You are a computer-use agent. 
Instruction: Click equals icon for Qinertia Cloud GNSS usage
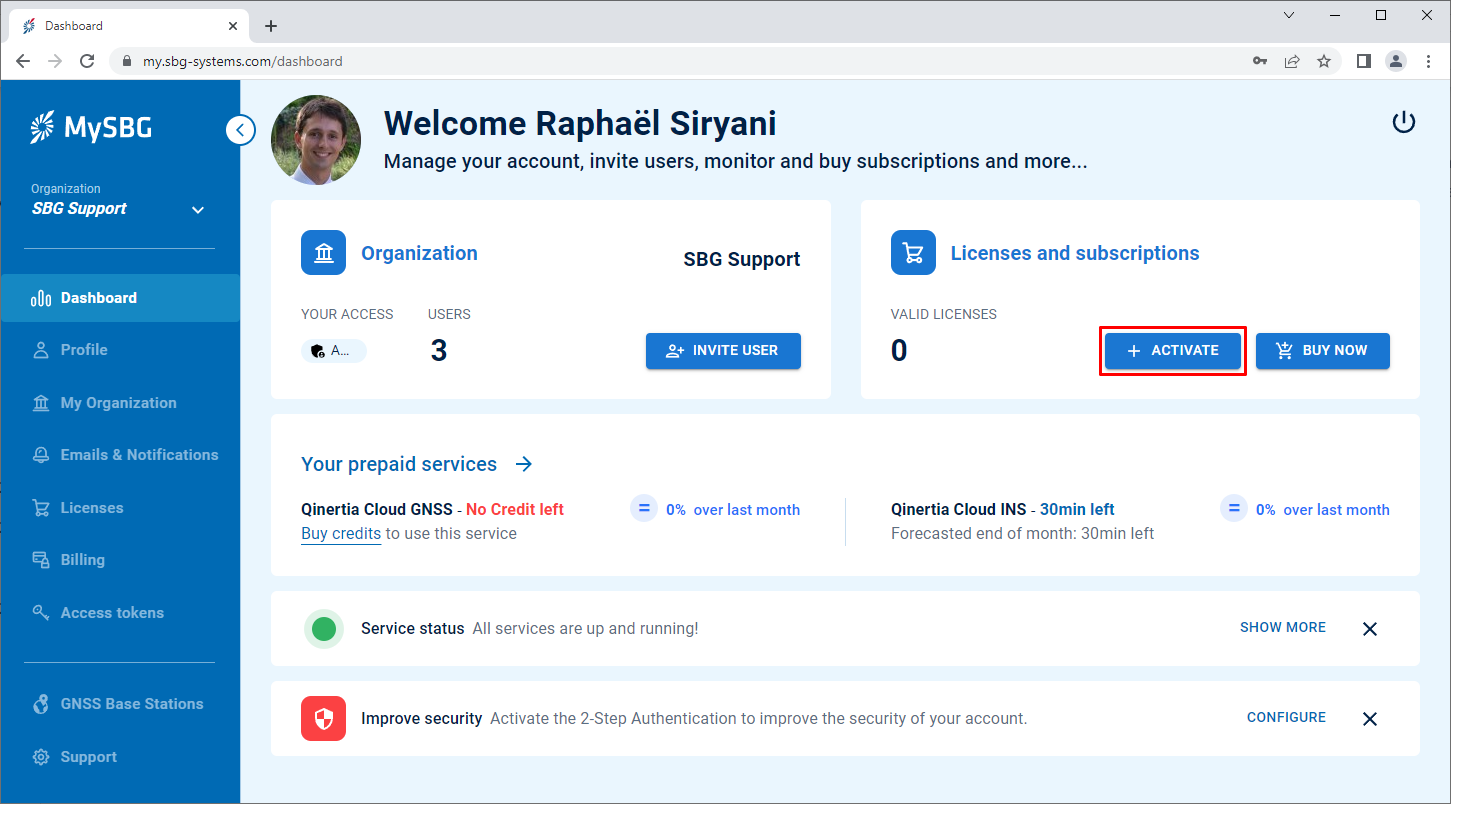click(x=644, y=509)
